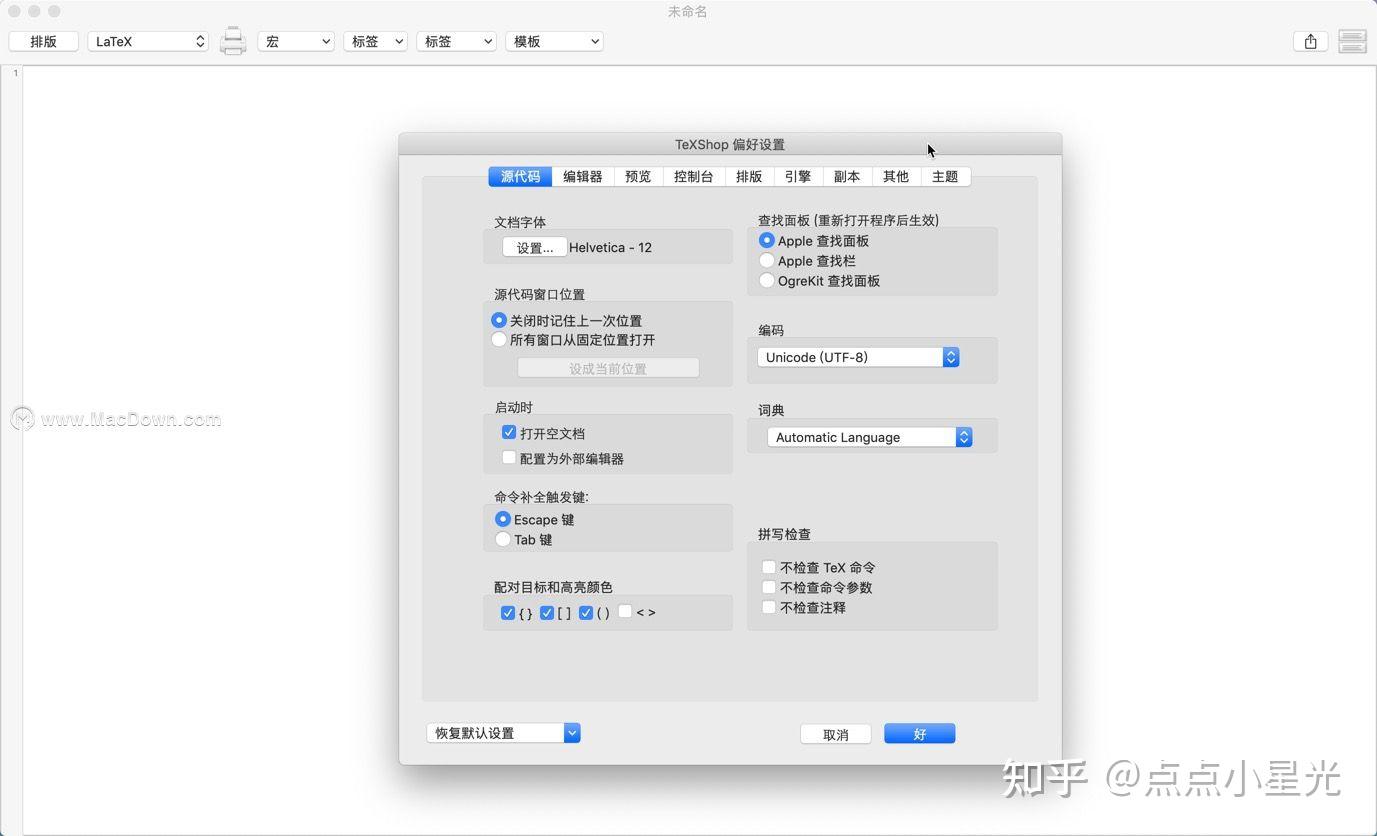Click the split window icon at top right
The height and width of the screenshot is (836, 1377).
(1352, 41)
